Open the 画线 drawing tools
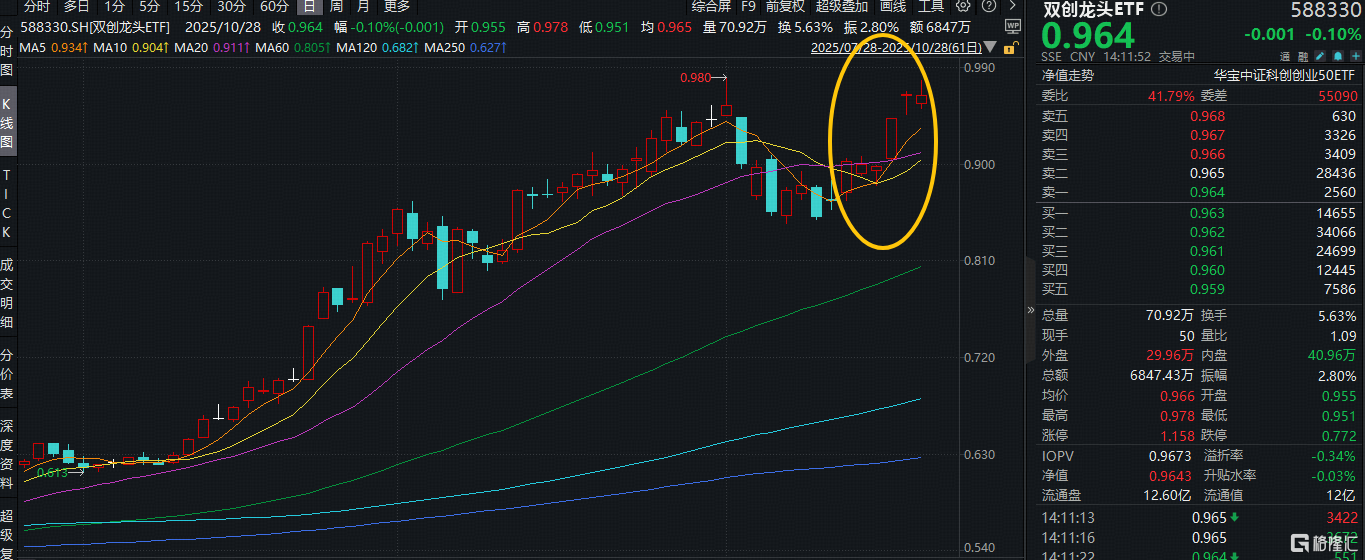Screen dimensions: 1365x560 coord(893,5)
